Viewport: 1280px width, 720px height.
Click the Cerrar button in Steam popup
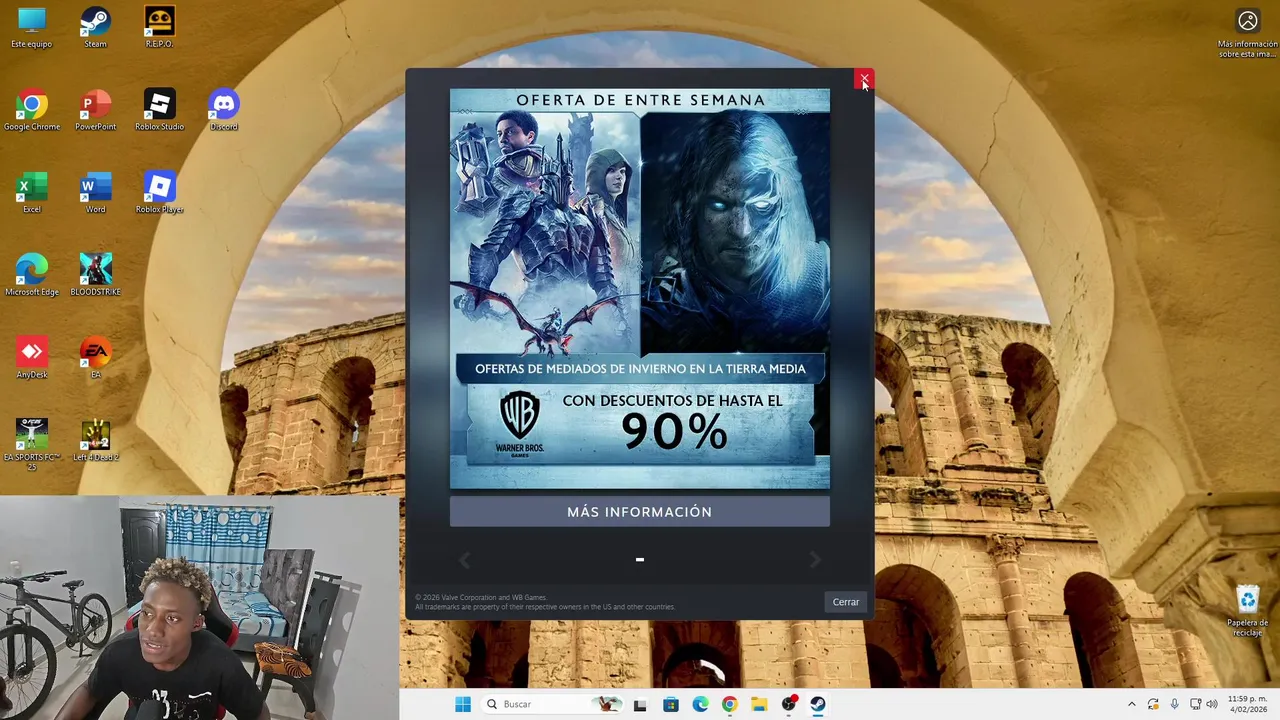846,602
